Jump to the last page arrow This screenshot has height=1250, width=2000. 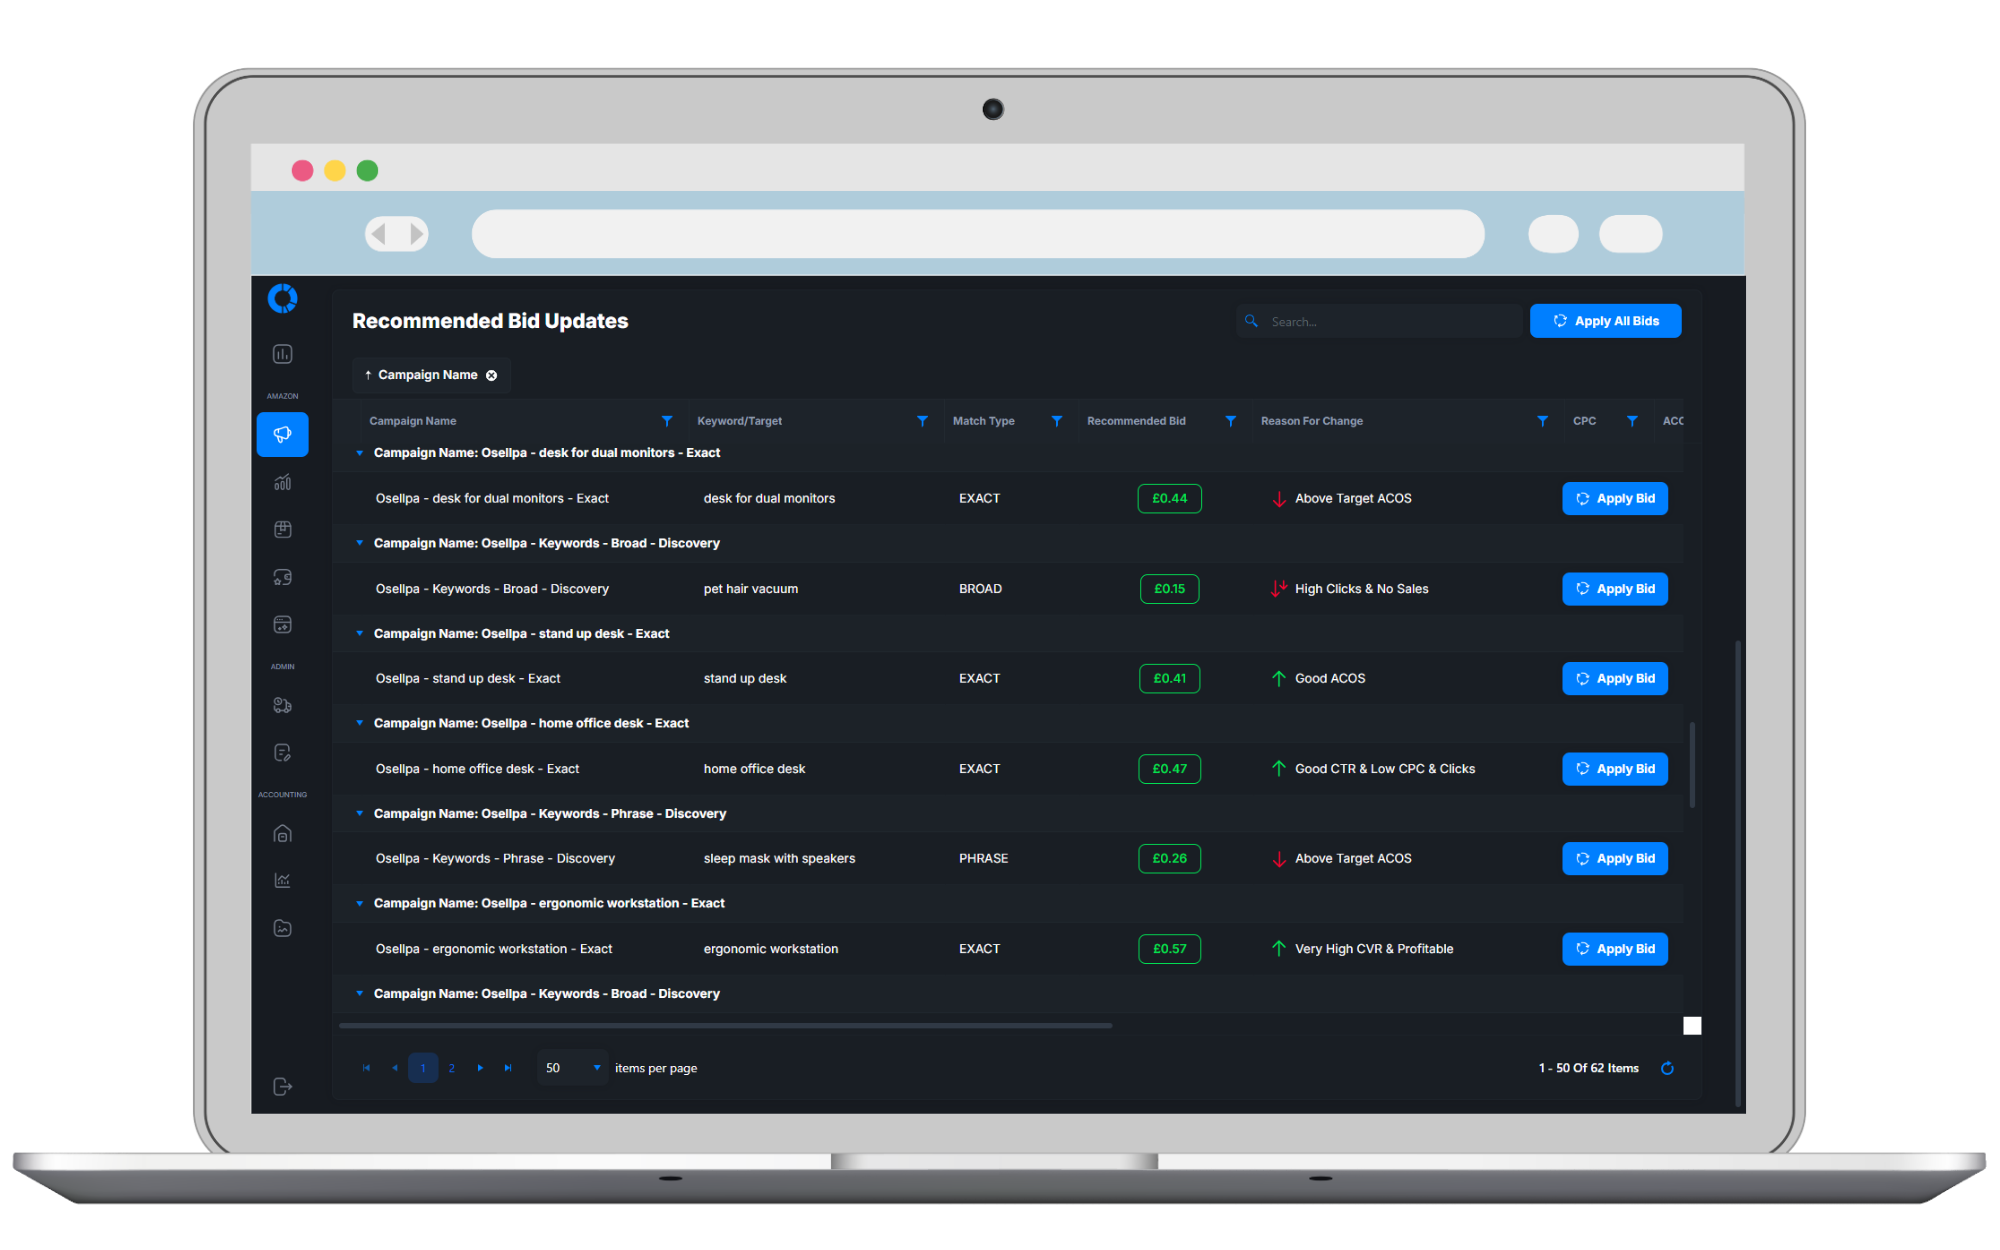(508, 1068)
